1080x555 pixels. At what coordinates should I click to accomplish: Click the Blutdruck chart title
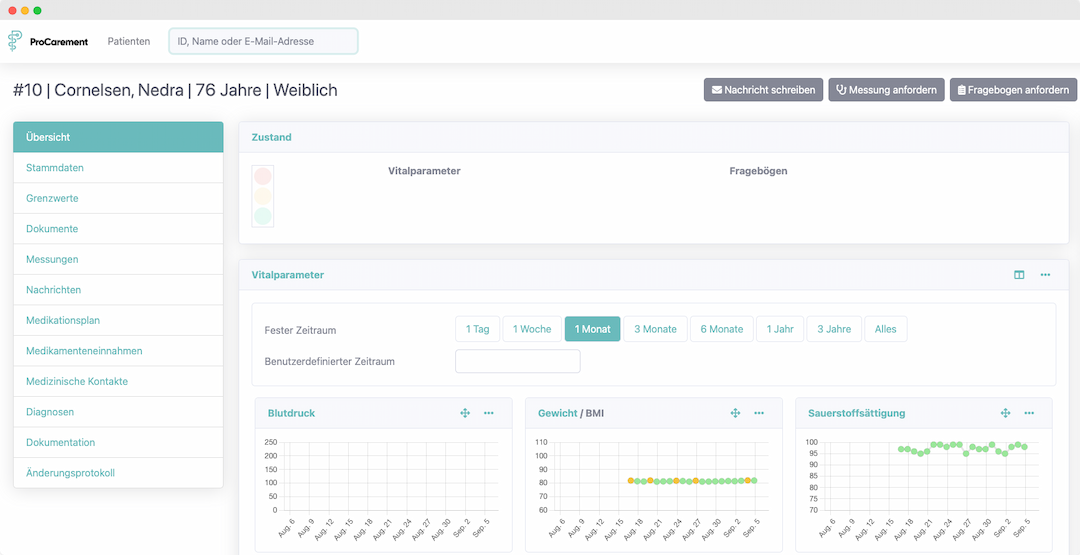coord(291,413)
